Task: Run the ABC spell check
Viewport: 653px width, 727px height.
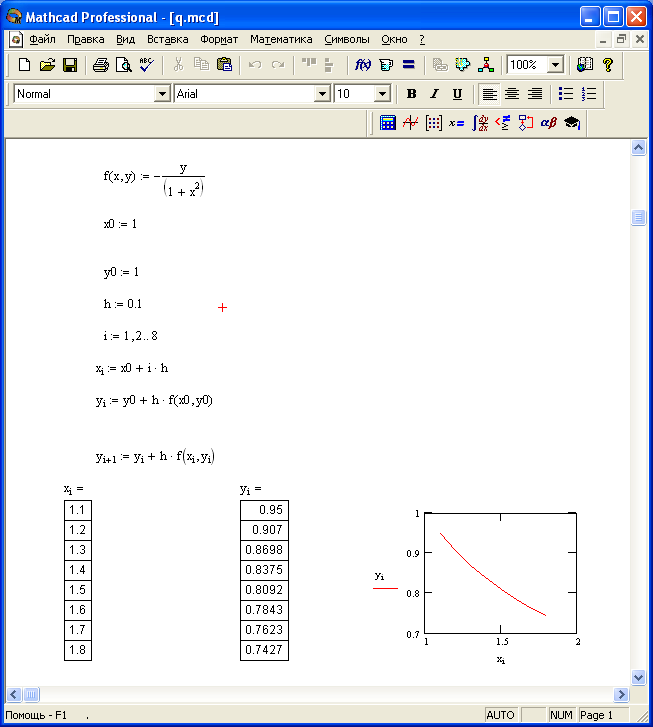Action: pyautogui.click(x=147, y=65)
